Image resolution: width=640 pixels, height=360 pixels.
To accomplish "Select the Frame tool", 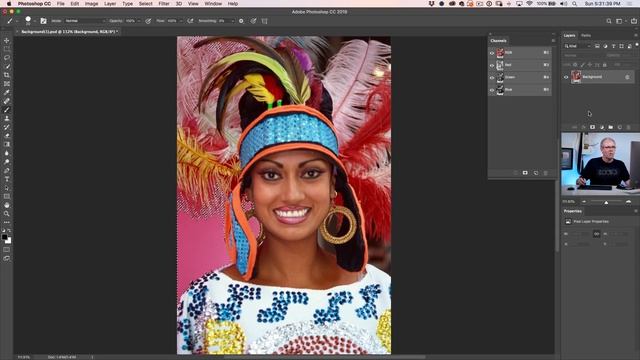I will click(7, 84).
